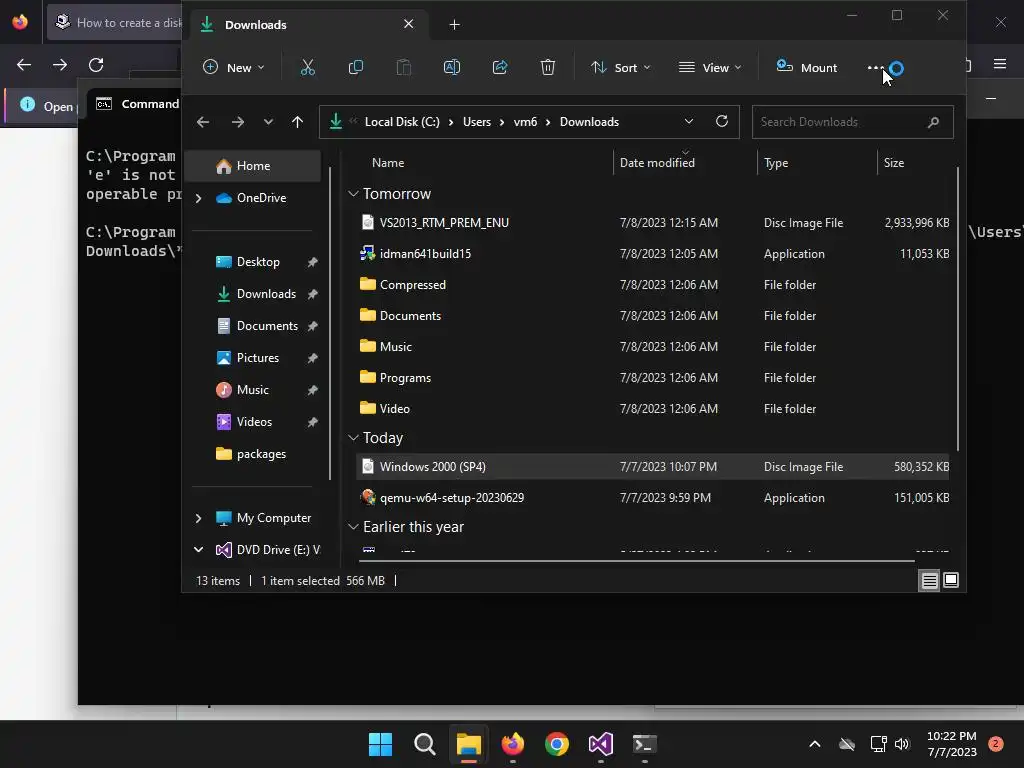Select idman641build15 application file
Viewport: 1024px width, 768px height.
(652, 254)
